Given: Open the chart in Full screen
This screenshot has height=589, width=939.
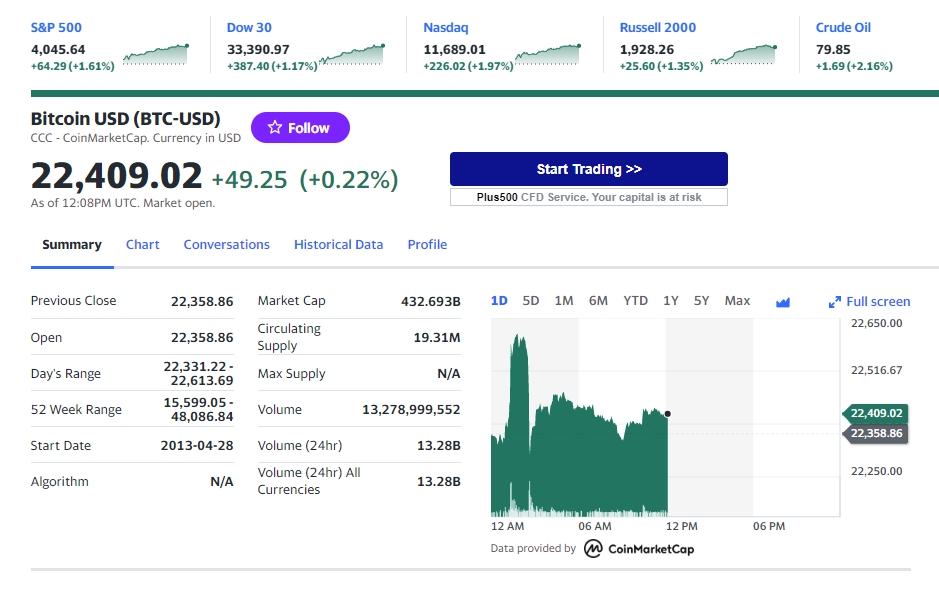Looking at the screenshot, I should click(x=869, y=302).
